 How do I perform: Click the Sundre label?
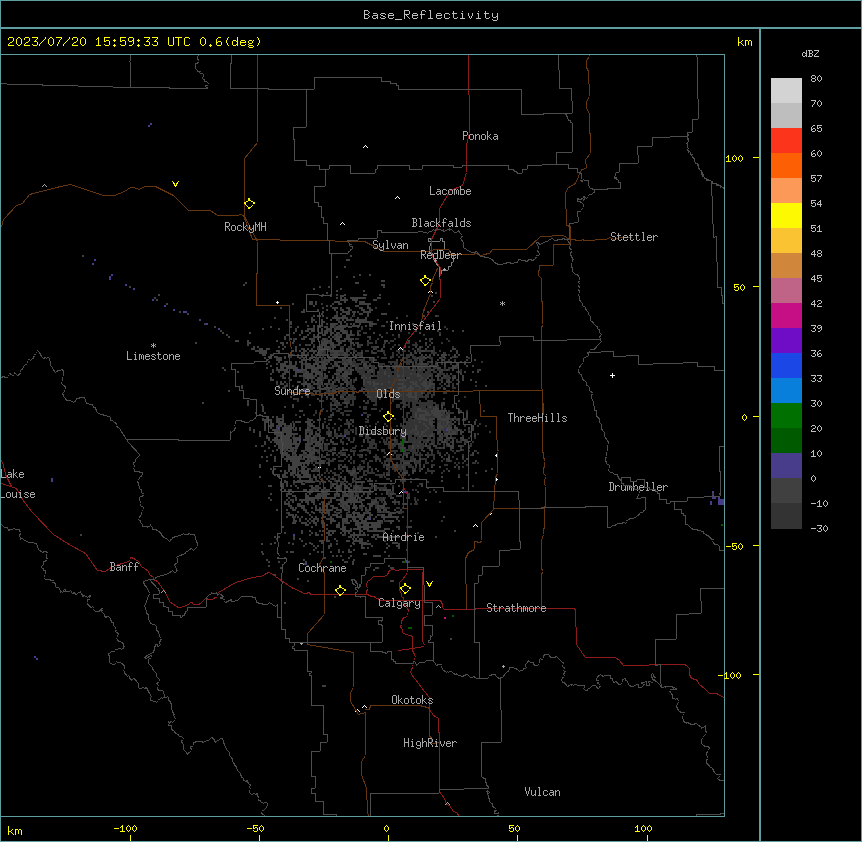coord(292,391)
